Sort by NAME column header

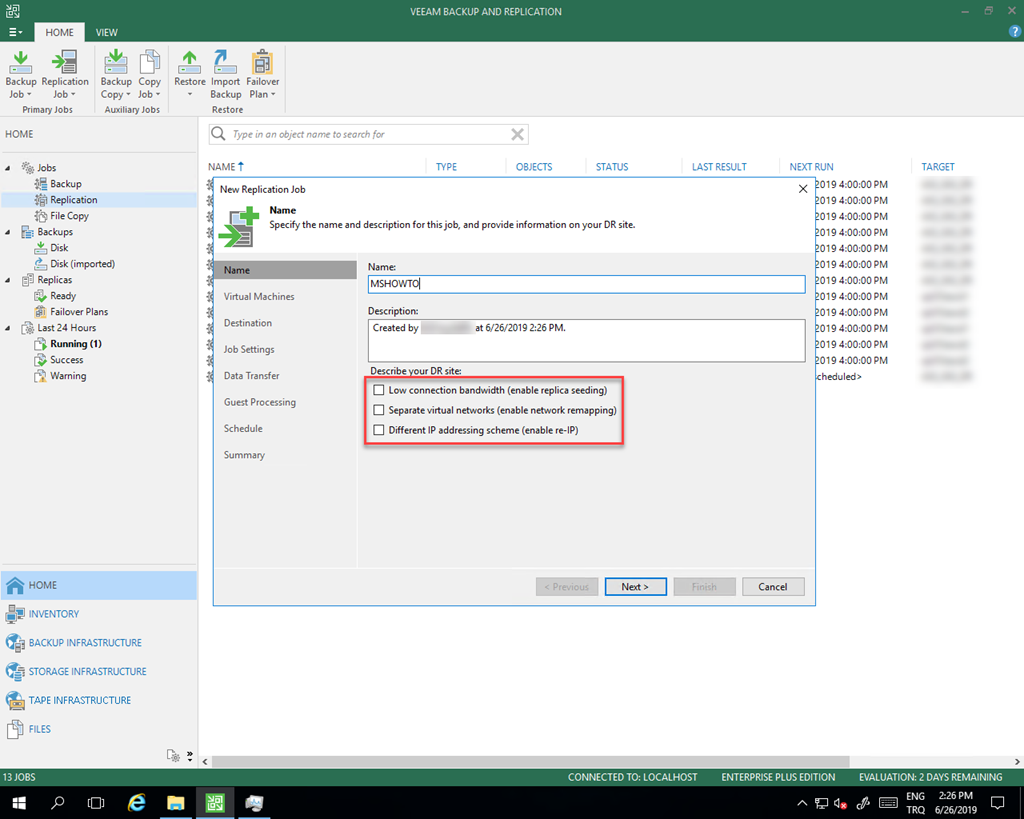(226, 167)
